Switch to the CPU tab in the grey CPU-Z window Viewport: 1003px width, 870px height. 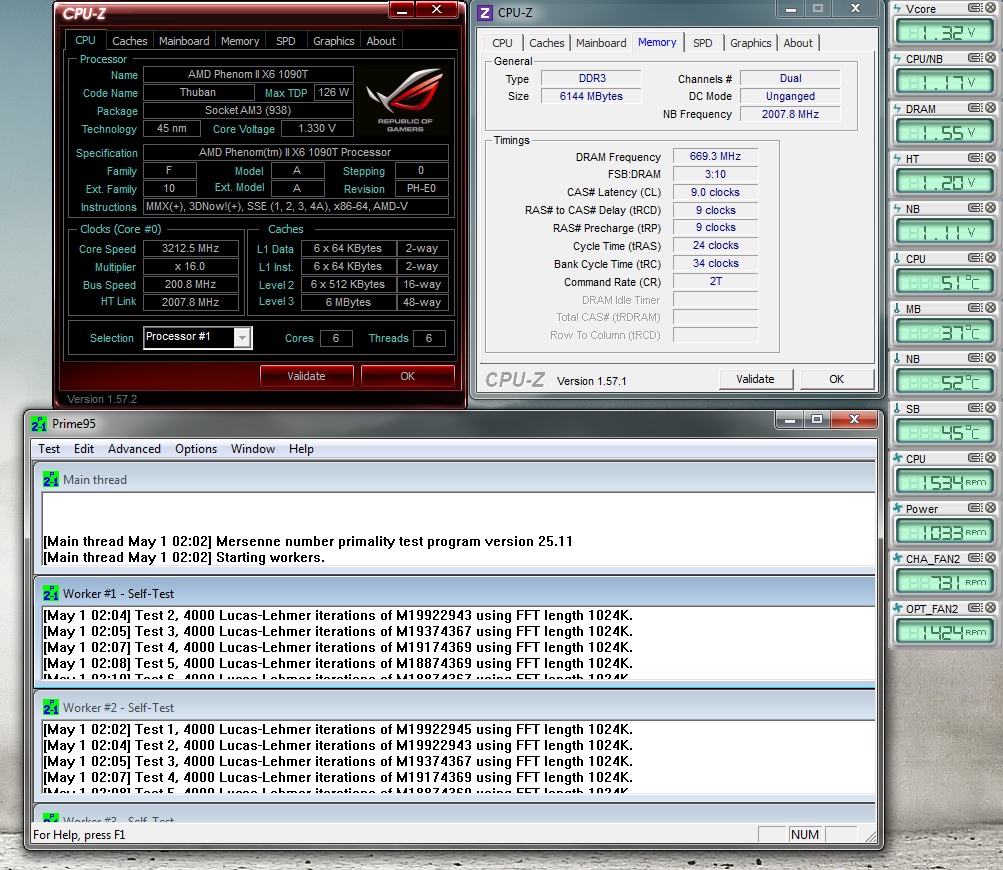[502, 43]
